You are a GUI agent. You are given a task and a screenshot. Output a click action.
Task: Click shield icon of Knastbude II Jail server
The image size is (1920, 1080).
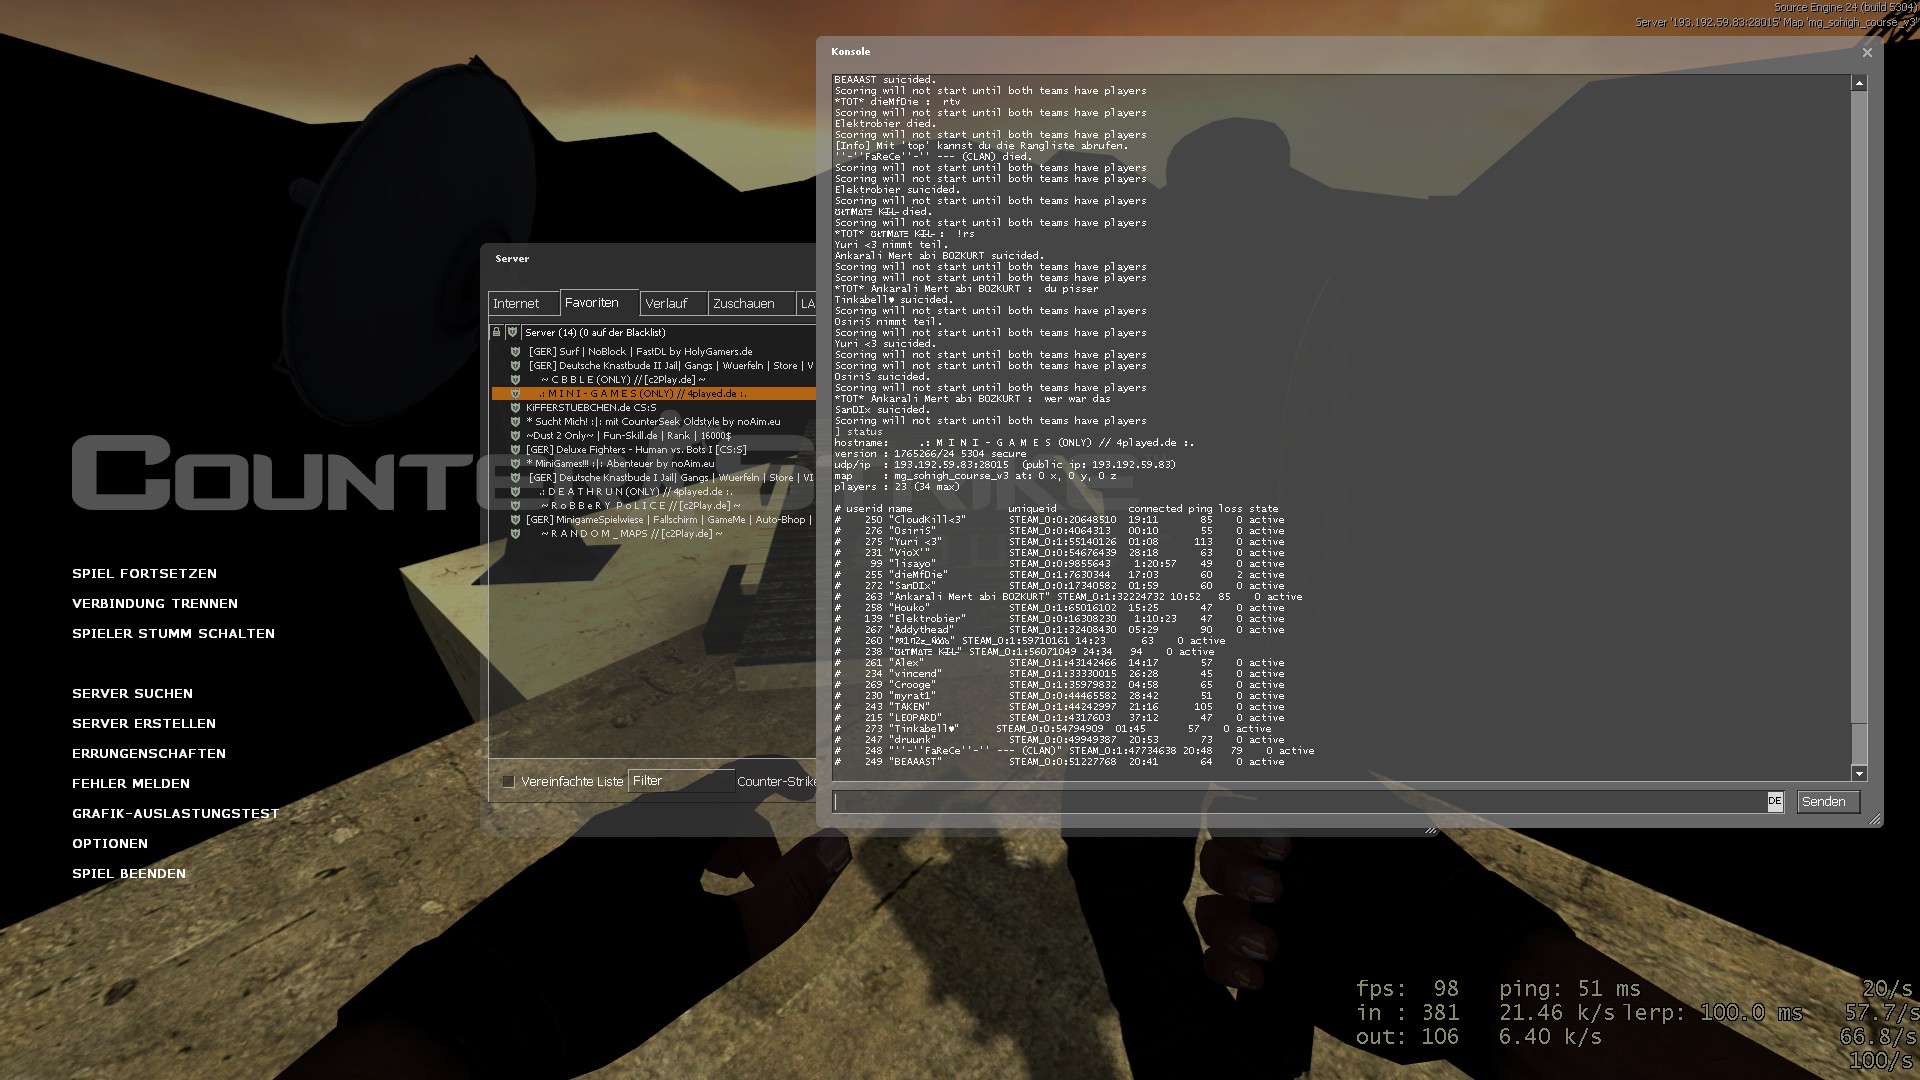coord(515,366)
